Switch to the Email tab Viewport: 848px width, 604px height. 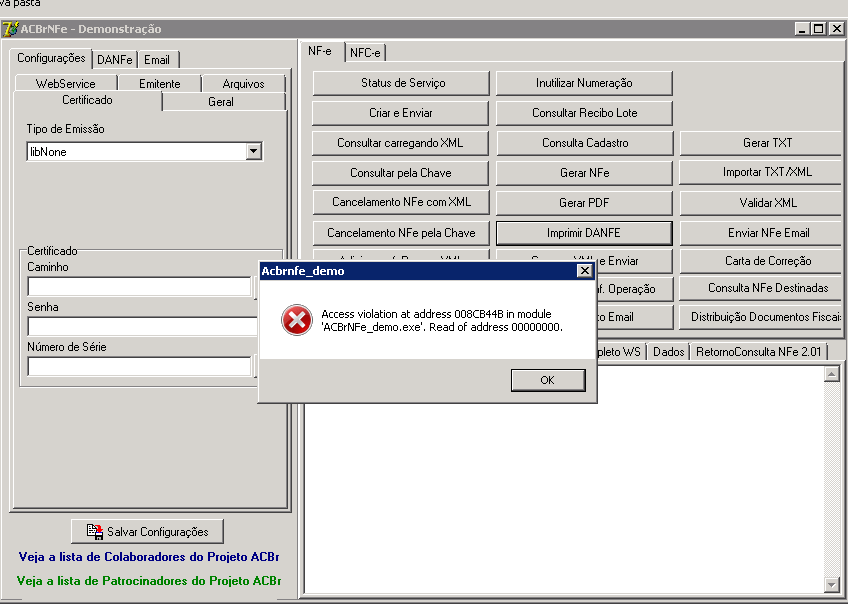[157, 60]
